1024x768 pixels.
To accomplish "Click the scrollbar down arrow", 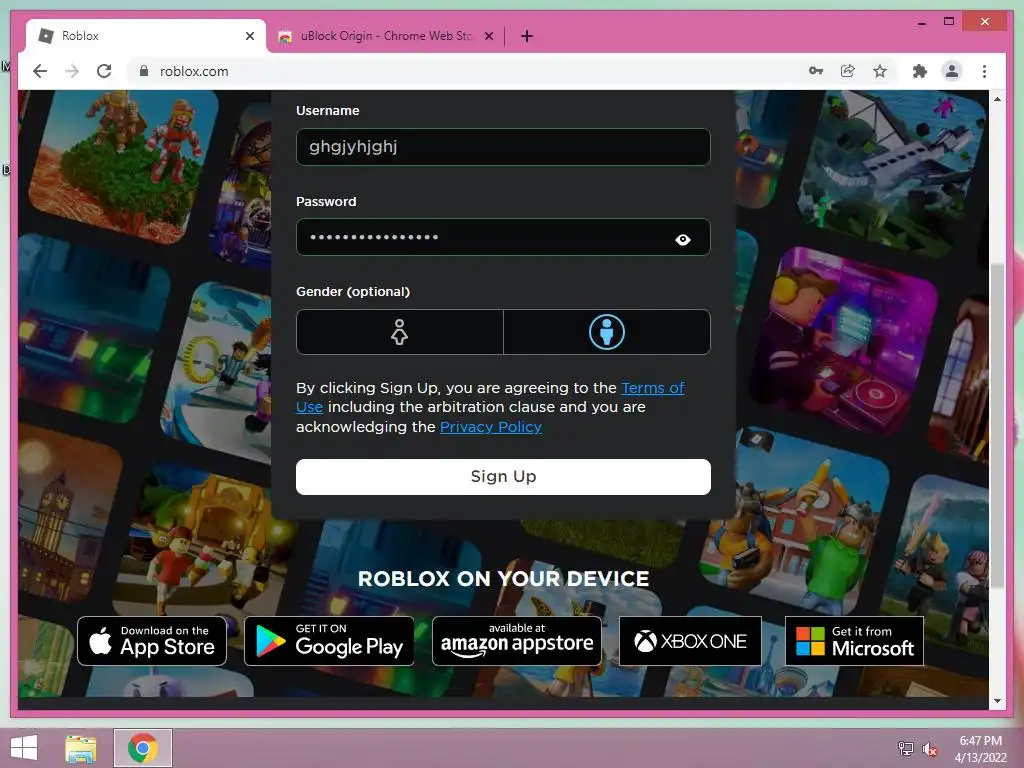I will coord(997,701).
